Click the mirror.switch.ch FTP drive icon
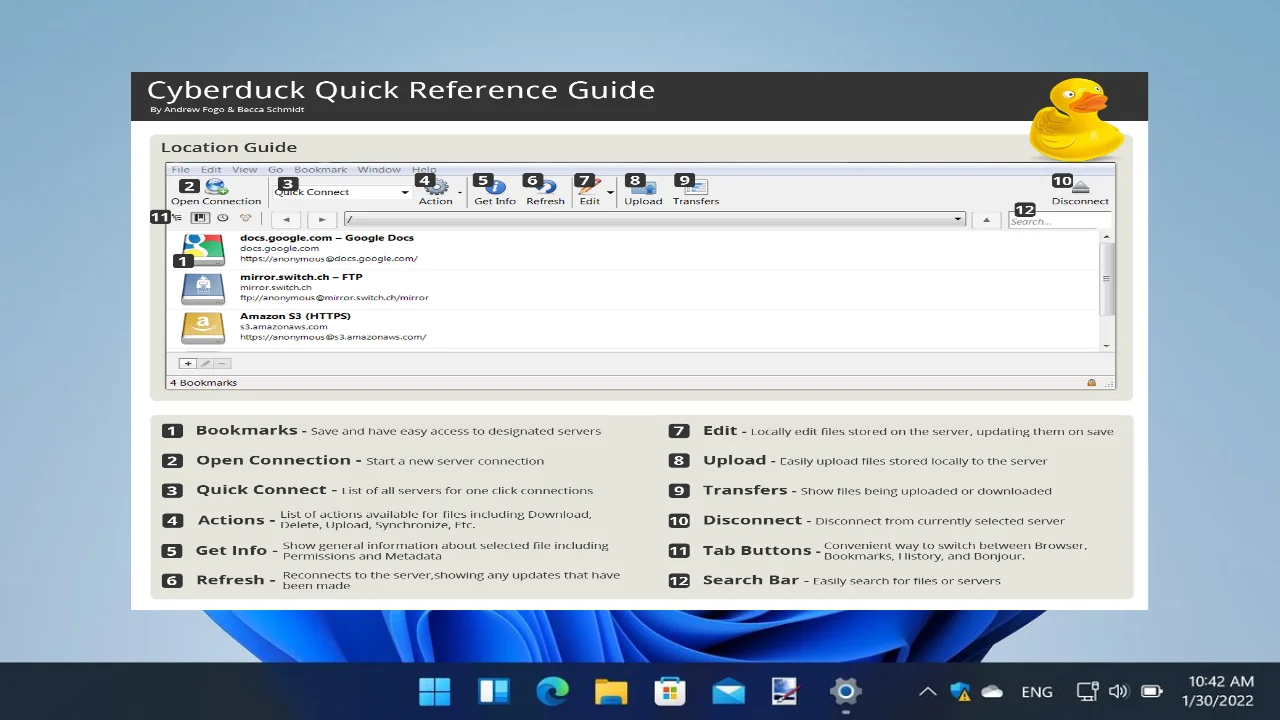The width and height of the screenshot is (1280, 720). coord(203,289)
